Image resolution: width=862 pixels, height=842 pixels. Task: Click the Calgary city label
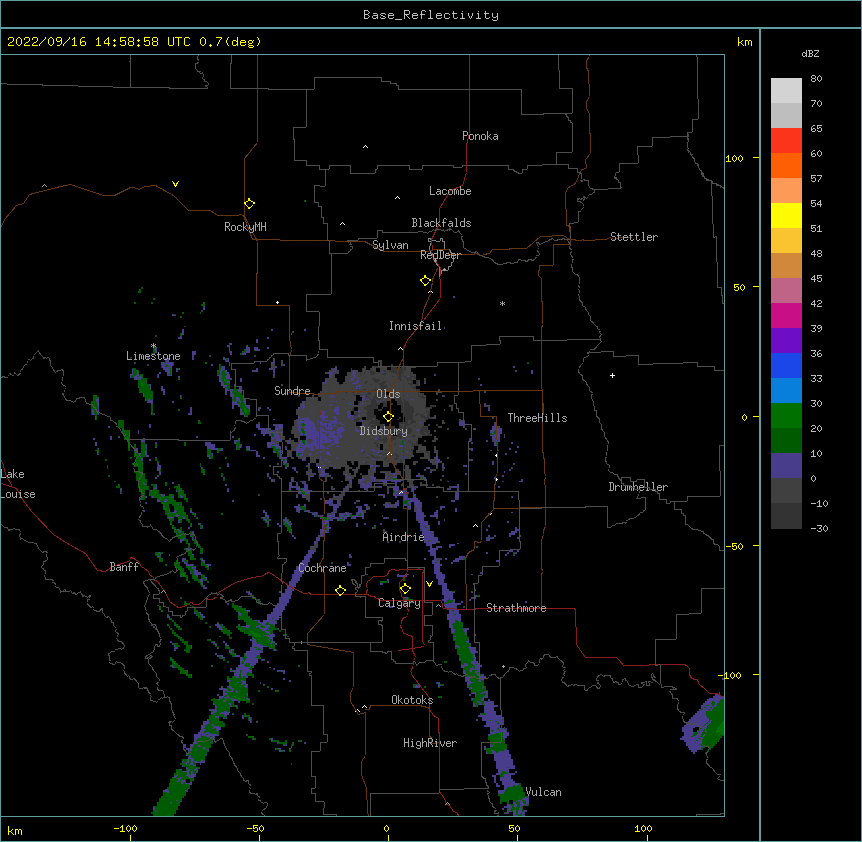[399, 603]
